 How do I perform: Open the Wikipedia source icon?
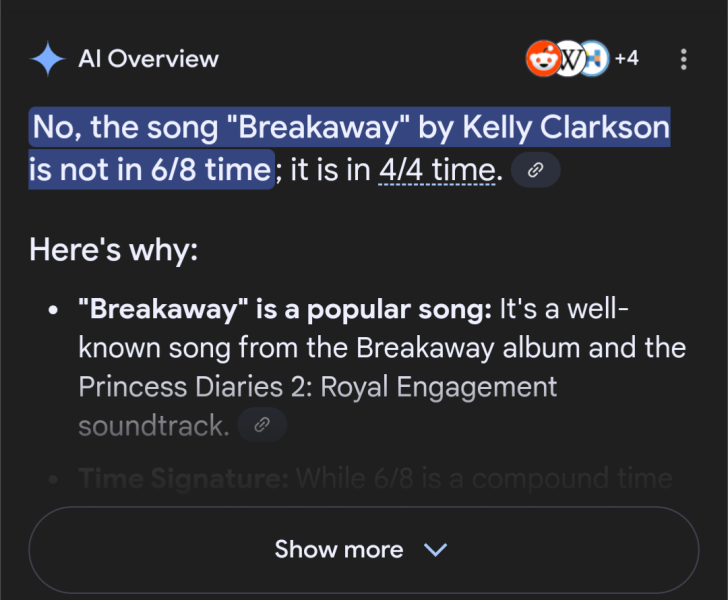coord(569,59)
